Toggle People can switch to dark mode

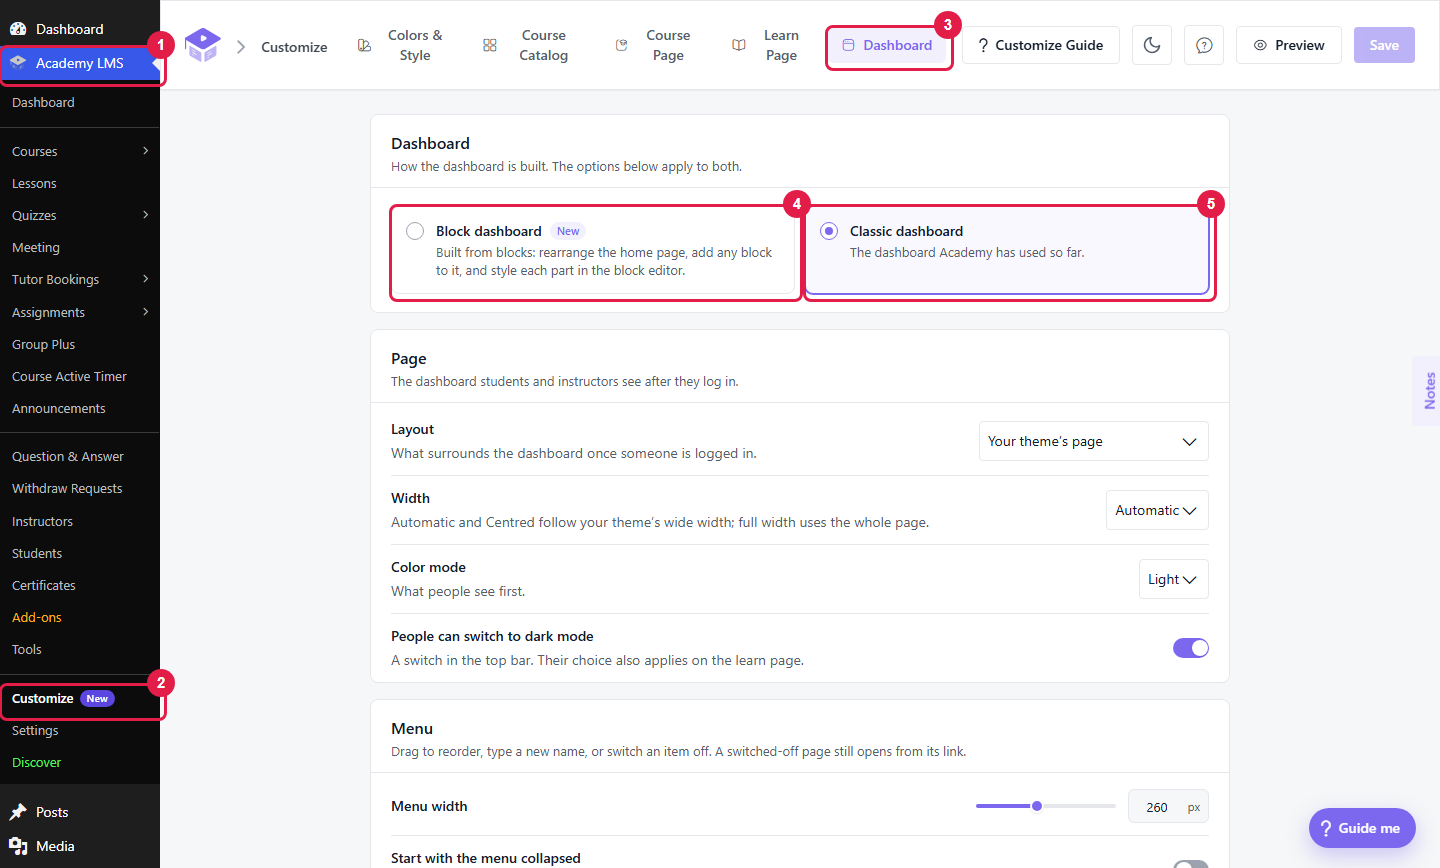[1191, 648]
